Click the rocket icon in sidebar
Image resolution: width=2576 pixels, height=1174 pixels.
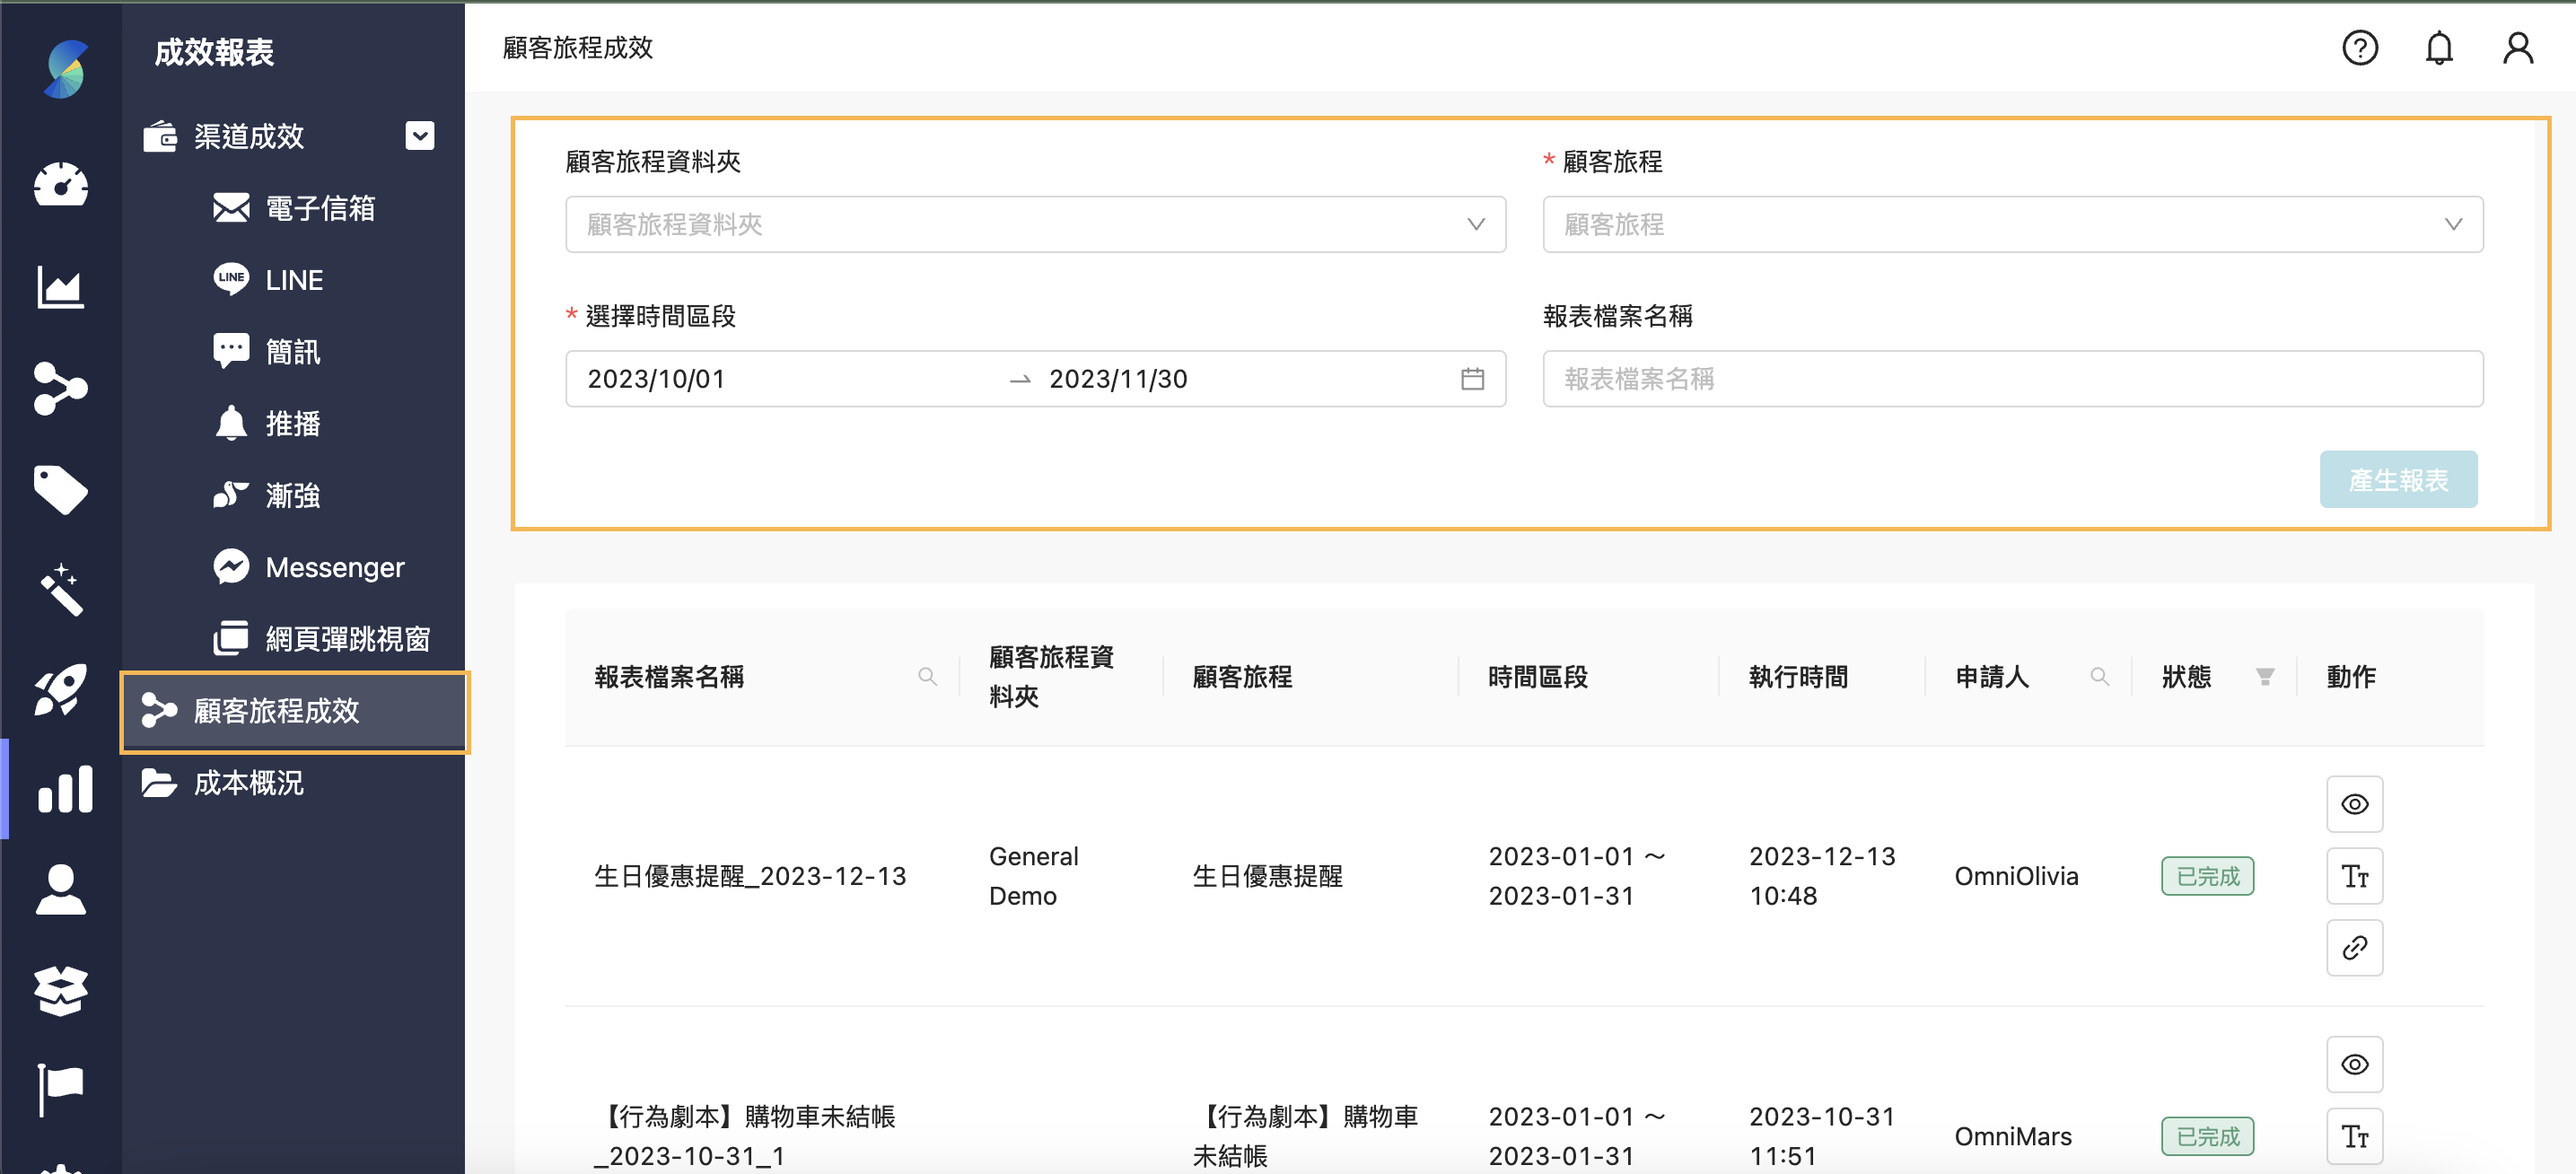[x=62, y=688]
